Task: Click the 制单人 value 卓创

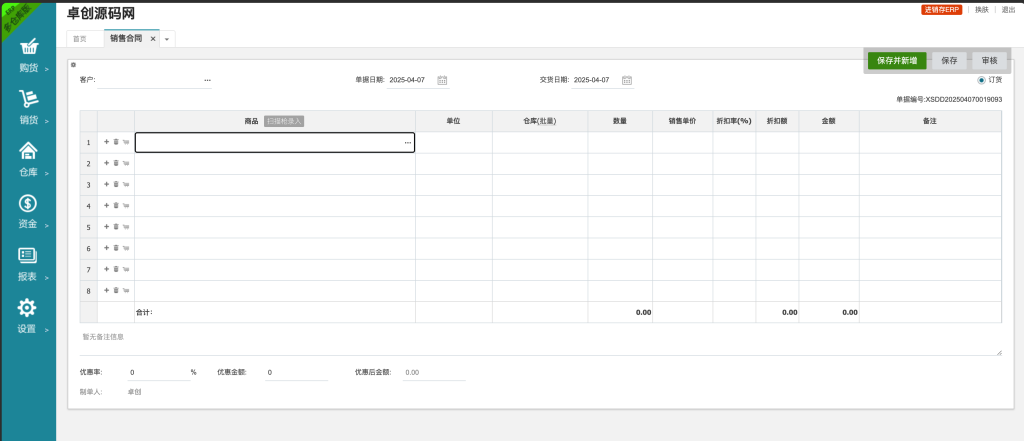Action: [135, 392]
